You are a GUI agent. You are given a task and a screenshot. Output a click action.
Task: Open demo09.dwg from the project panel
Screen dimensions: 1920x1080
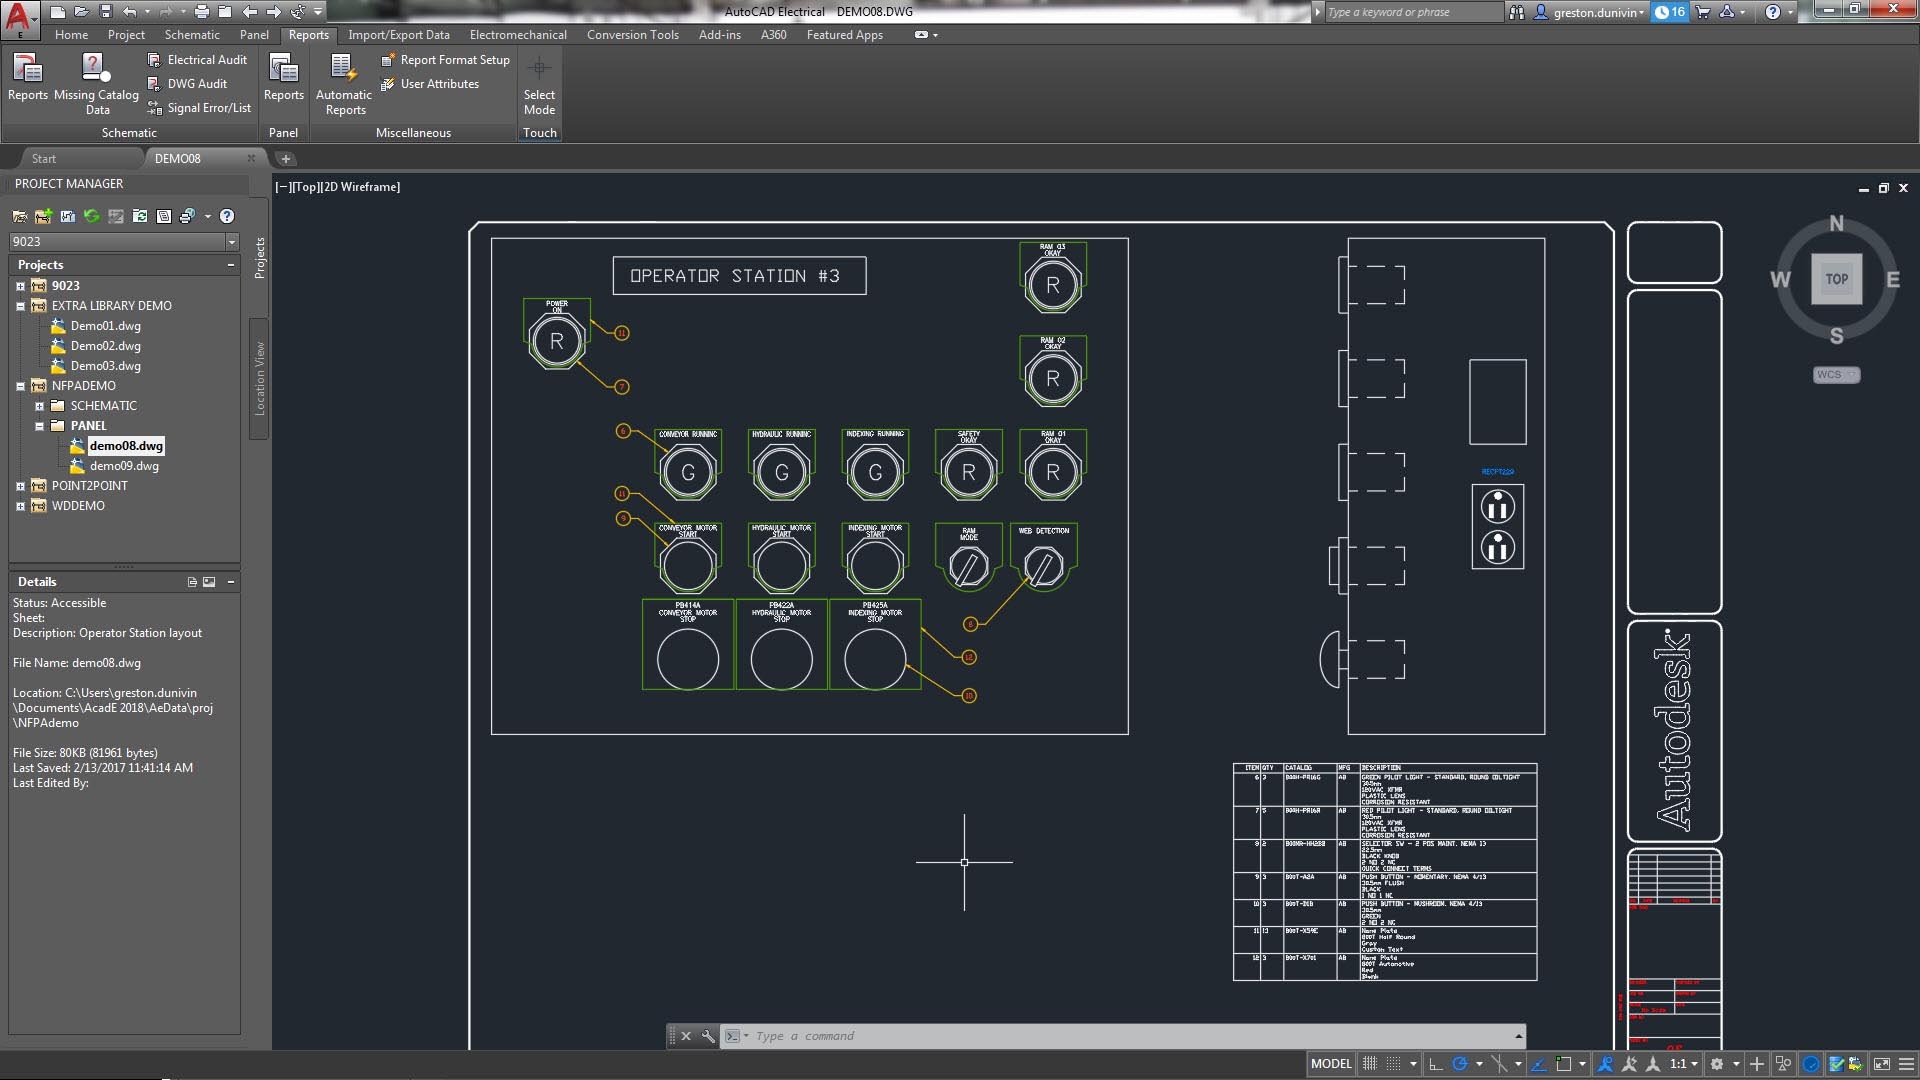[x=124, y=465]
